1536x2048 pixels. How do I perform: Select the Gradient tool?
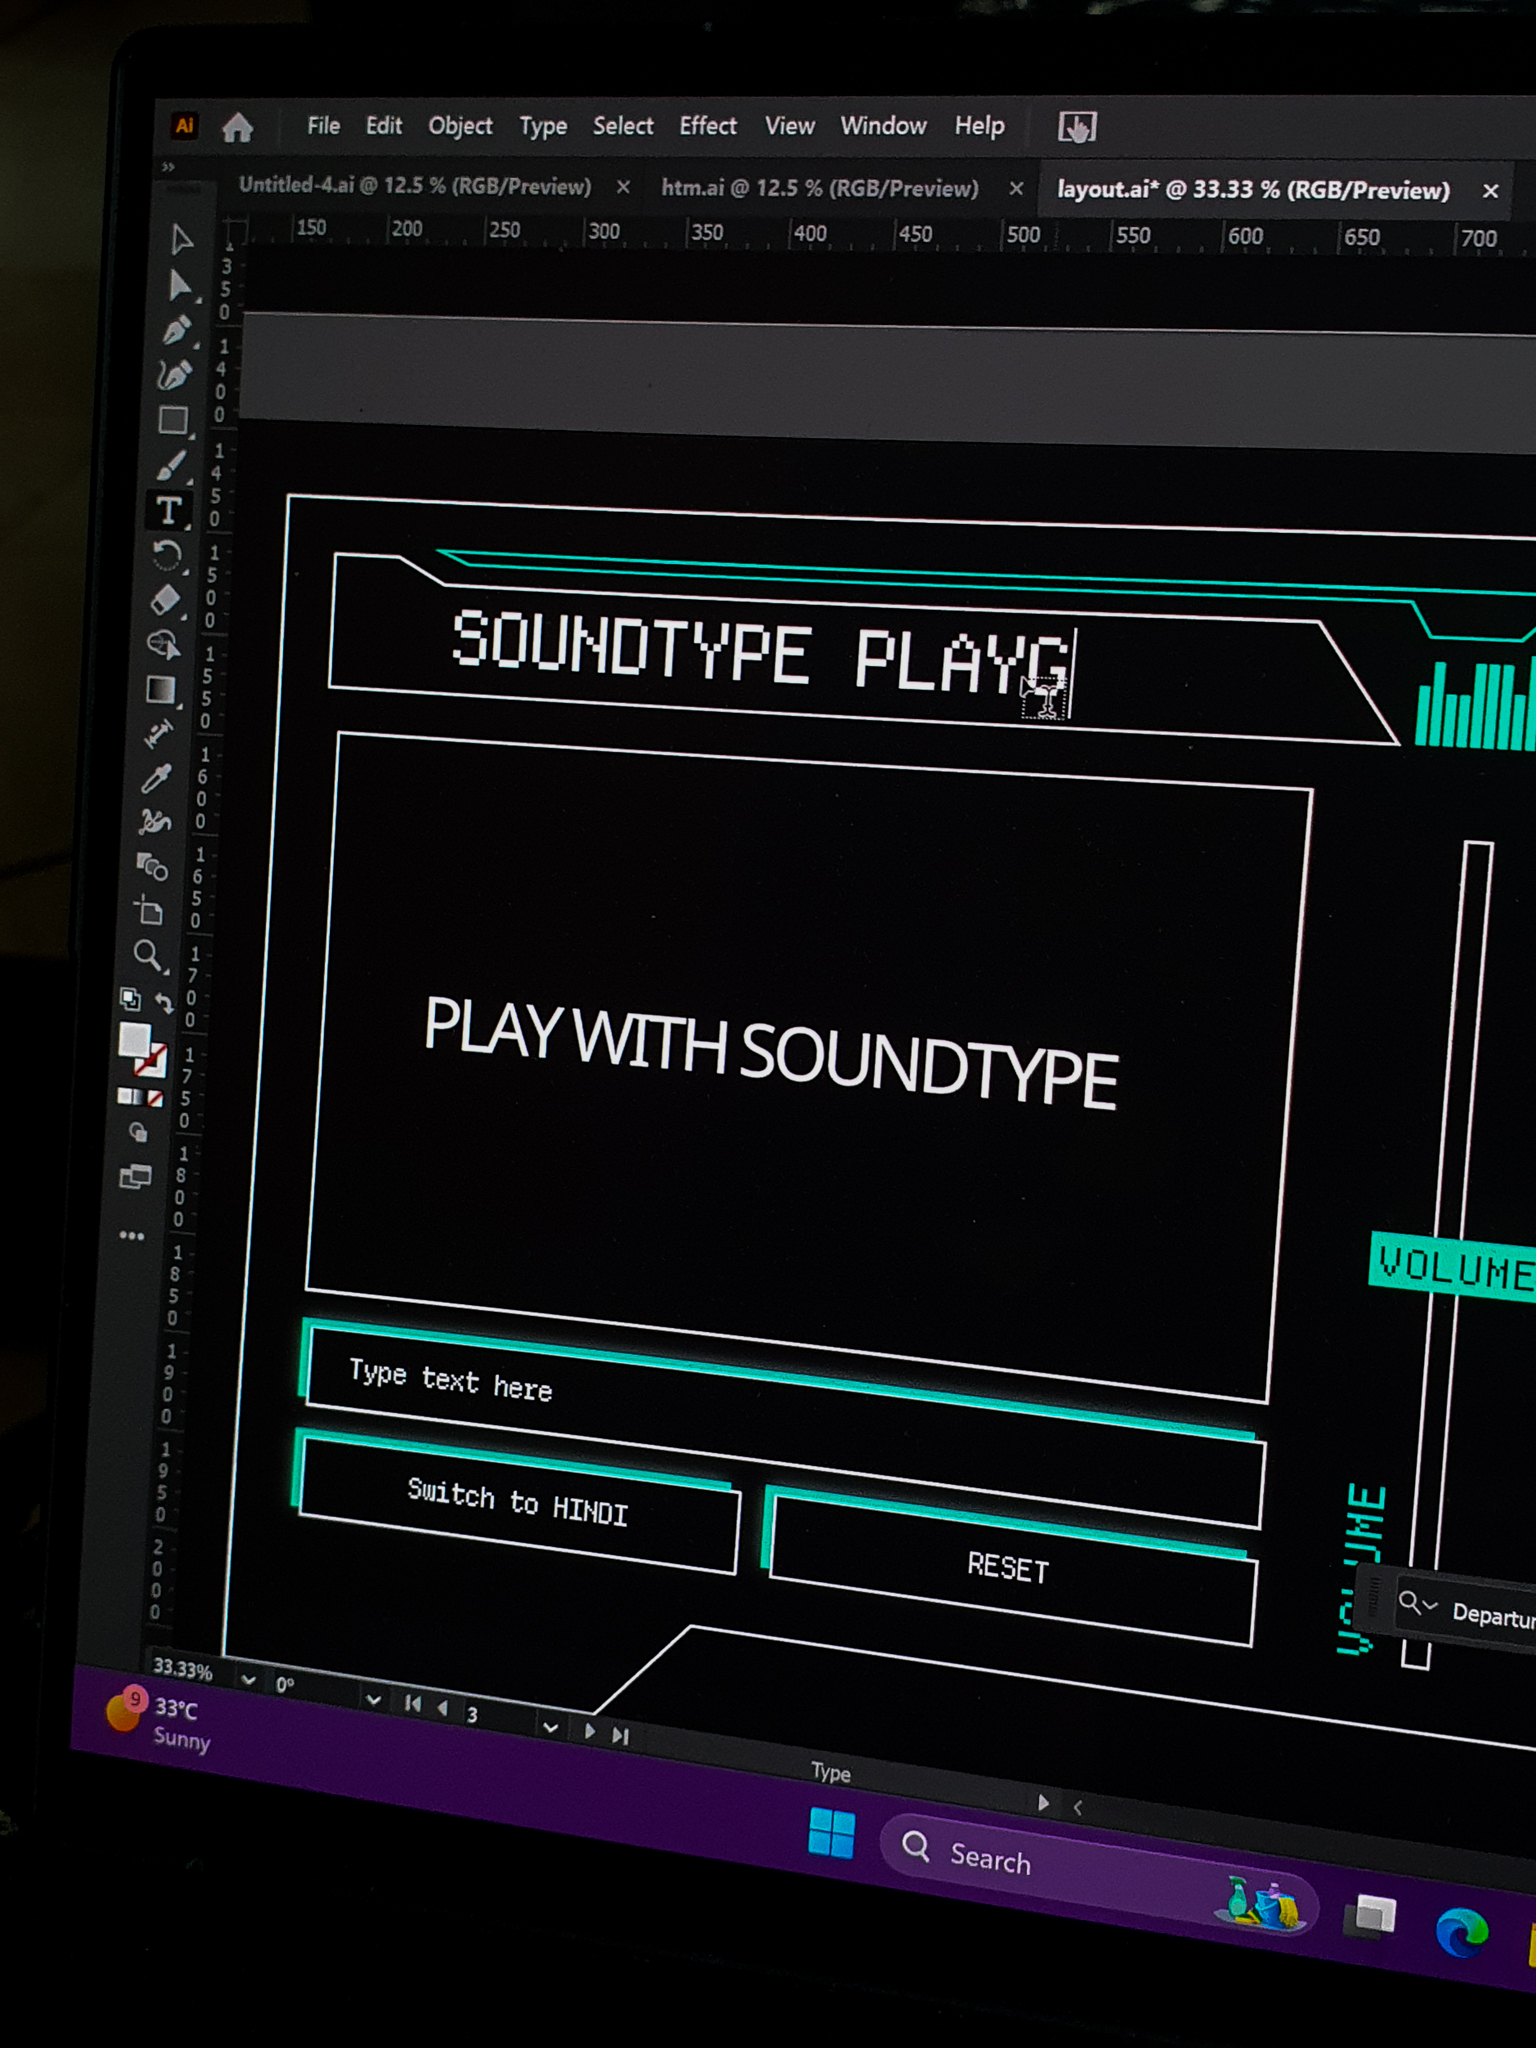(x=161, y=689)
